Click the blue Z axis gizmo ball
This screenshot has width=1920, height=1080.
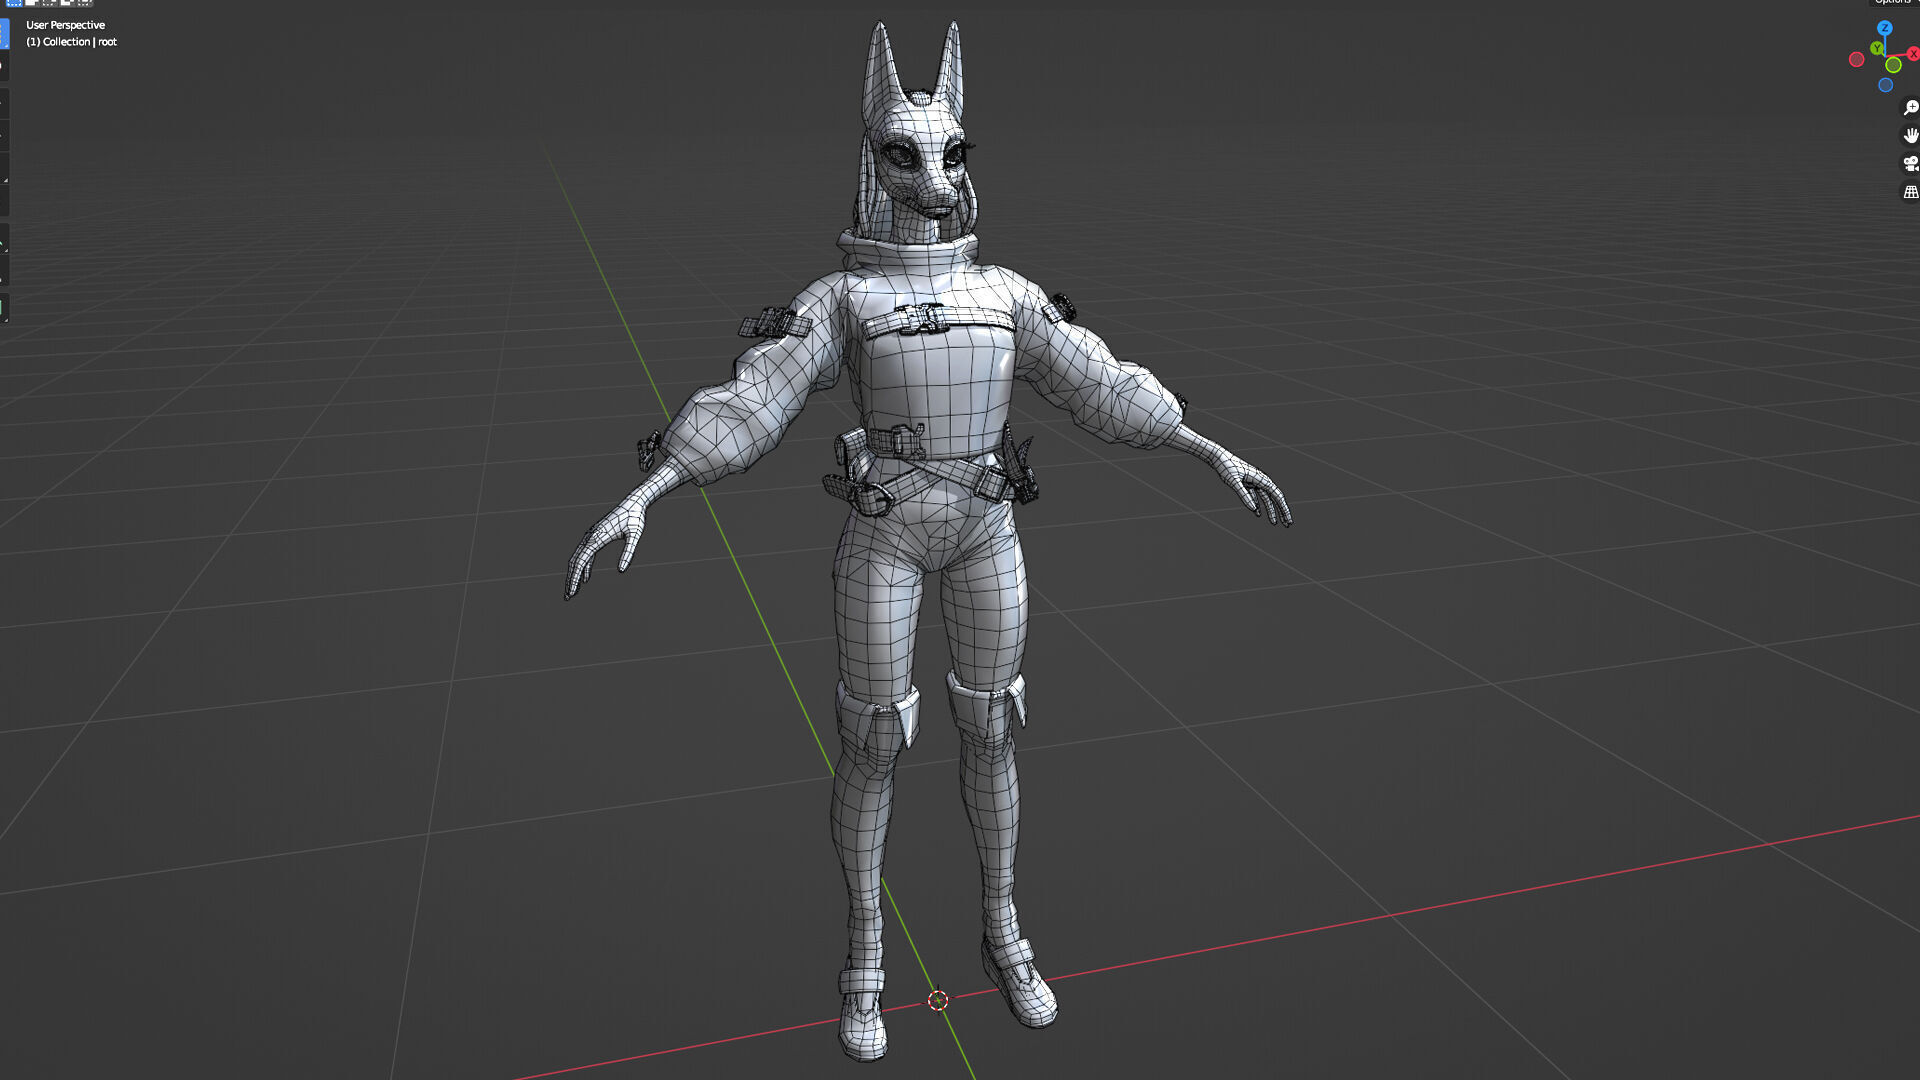point(1885,28)
